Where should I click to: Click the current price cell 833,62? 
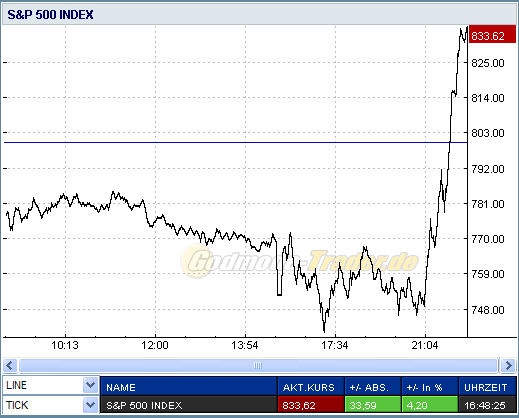tap(311, 405)
